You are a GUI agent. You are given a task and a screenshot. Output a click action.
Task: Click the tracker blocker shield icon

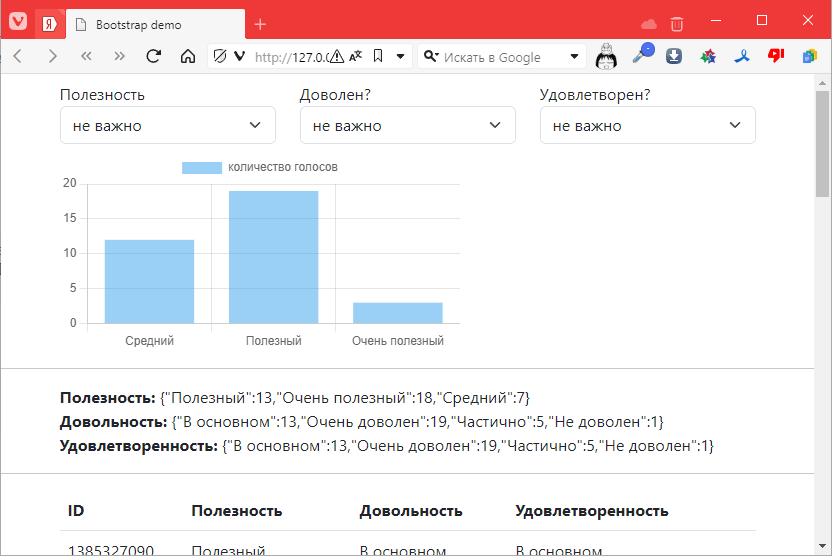pos(221,57)
